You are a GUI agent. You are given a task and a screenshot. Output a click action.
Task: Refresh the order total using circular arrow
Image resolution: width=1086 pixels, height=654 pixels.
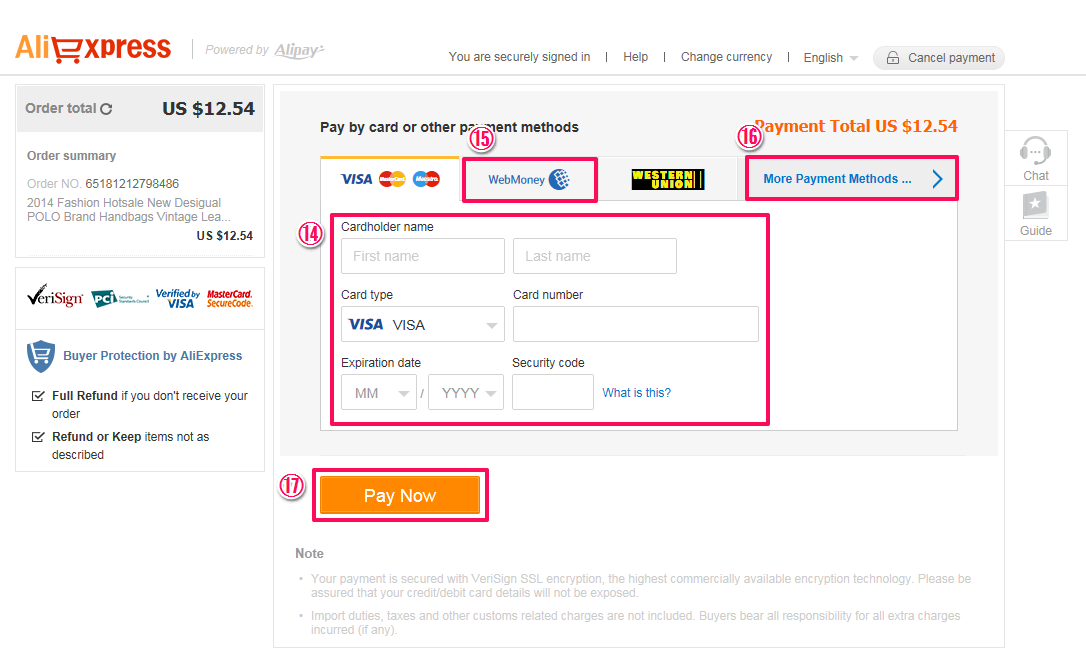coord(106,109)
